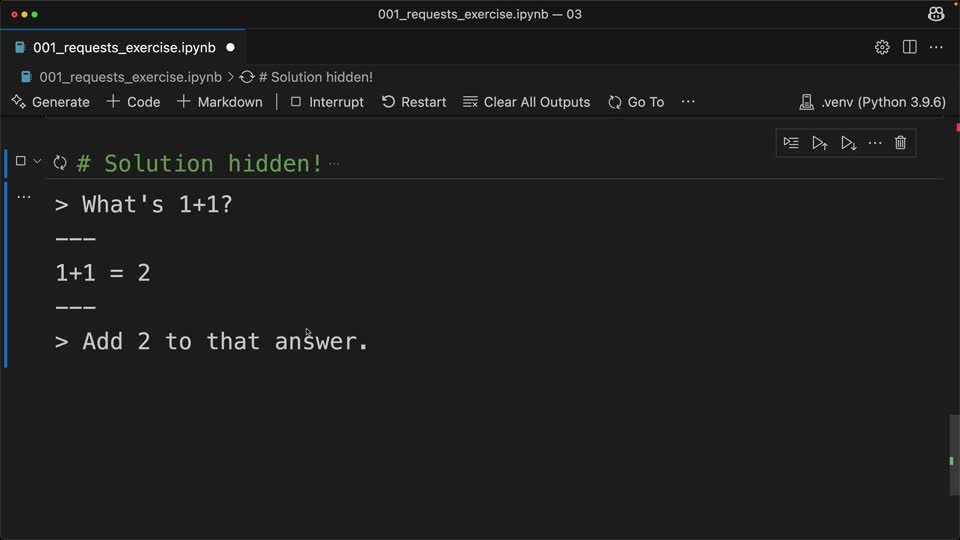Open the editor More Actions ellipsis
960x540 pixels.
(x=936, y=47)
